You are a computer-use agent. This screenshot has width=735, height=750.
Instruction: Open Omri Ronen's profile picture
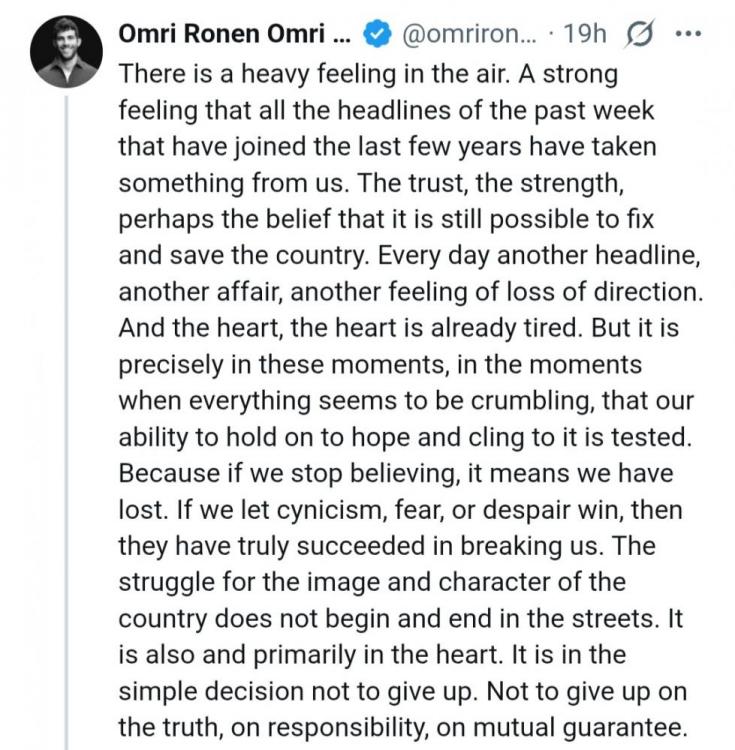point(64,52)
